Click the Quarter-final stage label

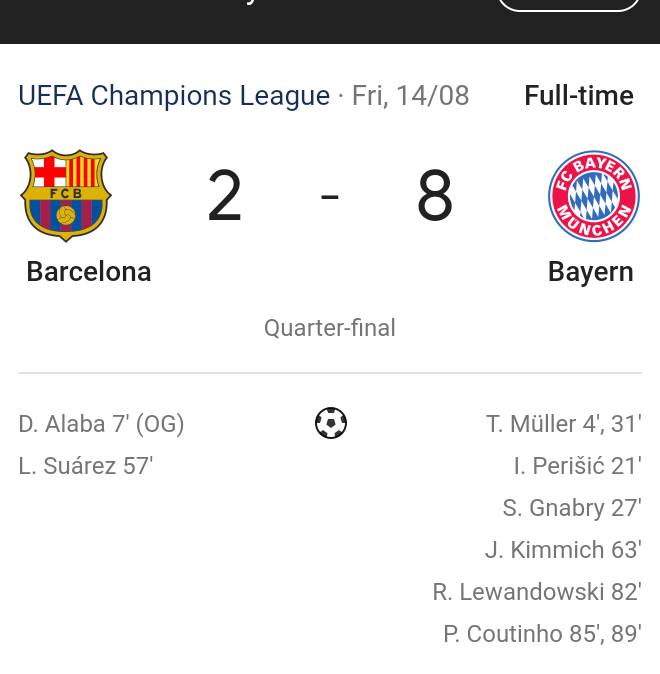point(330,328)
